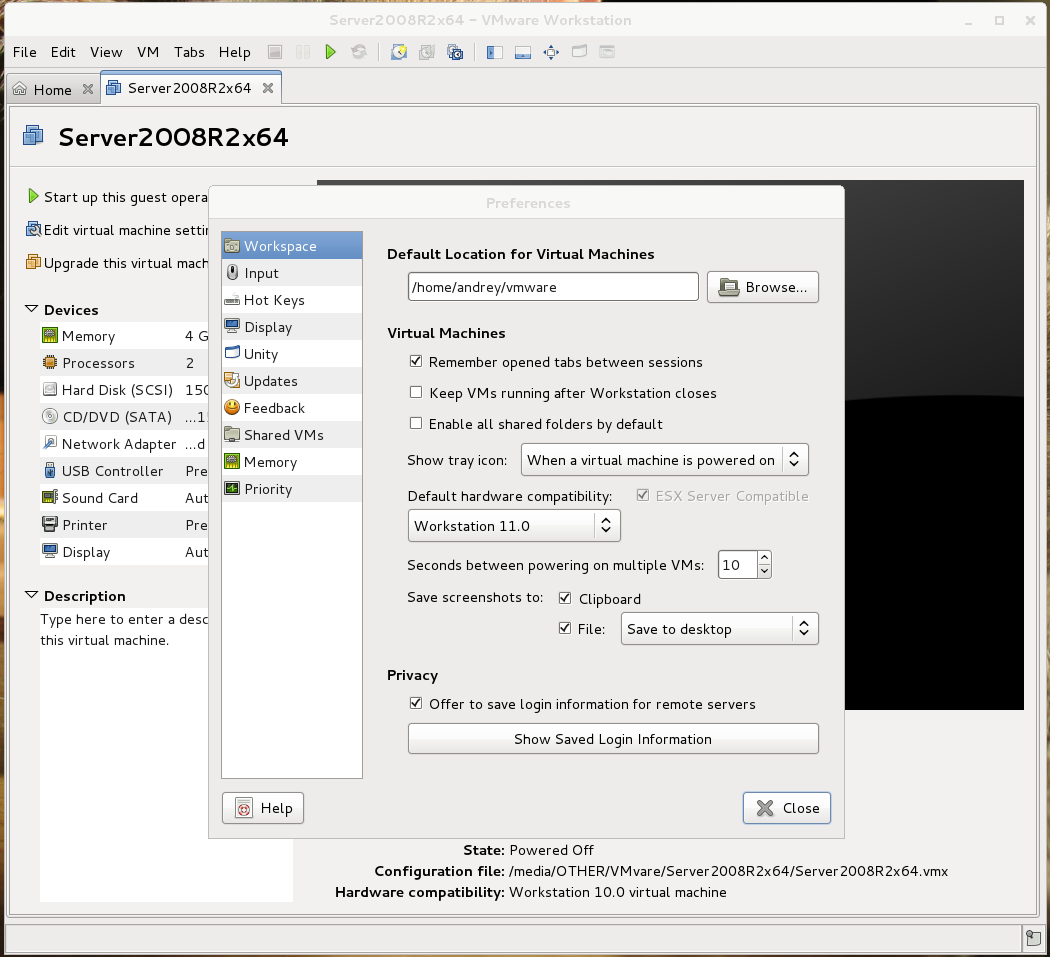1050x957 pixels.
Task: Open the Edit menu
Action: pos(63,52)
